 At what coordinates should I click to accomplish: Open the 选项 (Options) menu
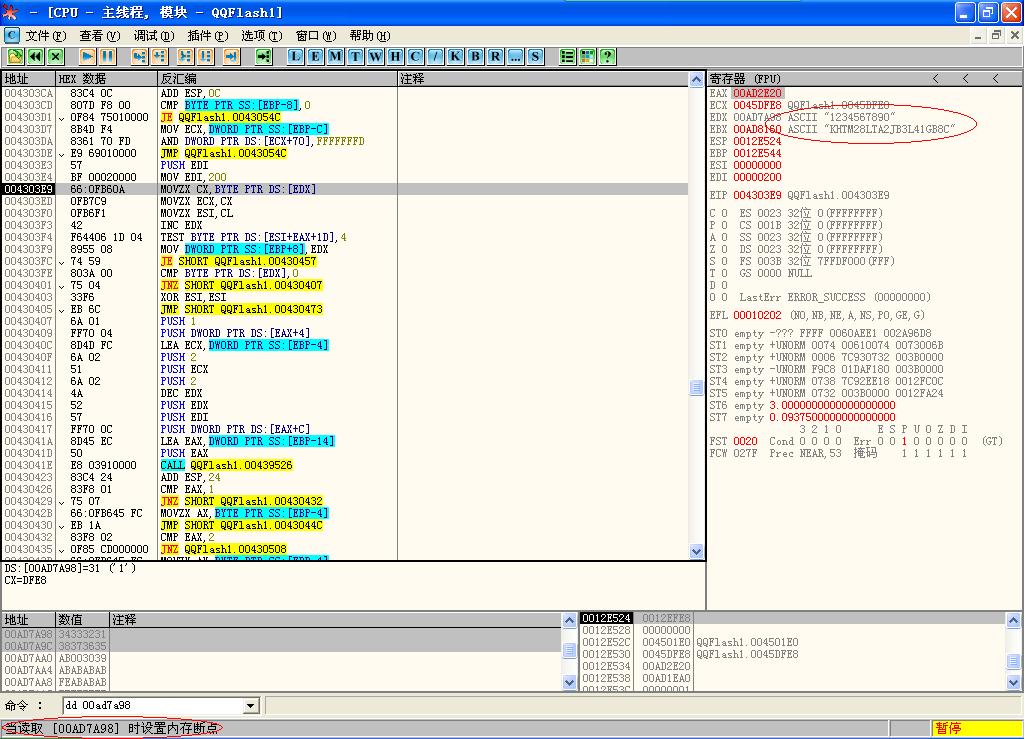(x=261, y=36)
